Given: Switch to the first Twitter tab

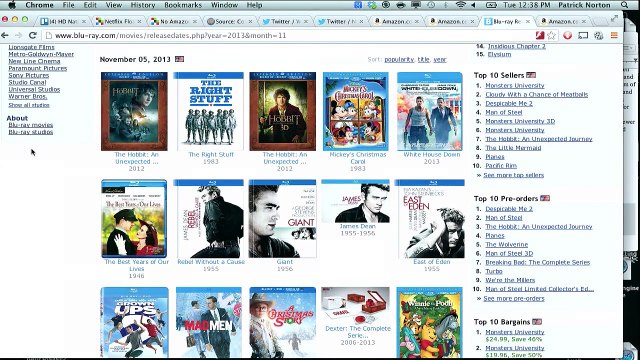Looking at the screenshot, I should tap(284, 21).
